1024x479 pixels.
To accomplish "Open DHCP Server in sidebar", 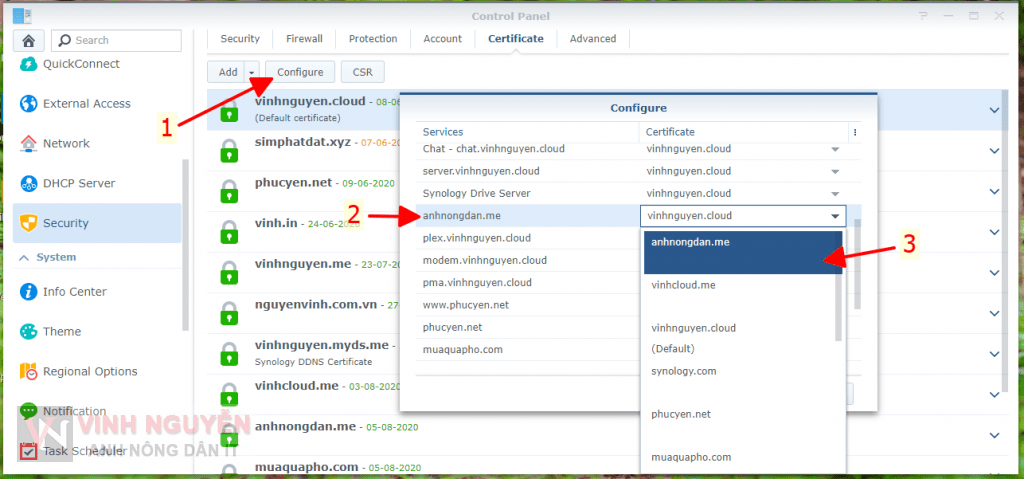I will [x=78, y=184].
